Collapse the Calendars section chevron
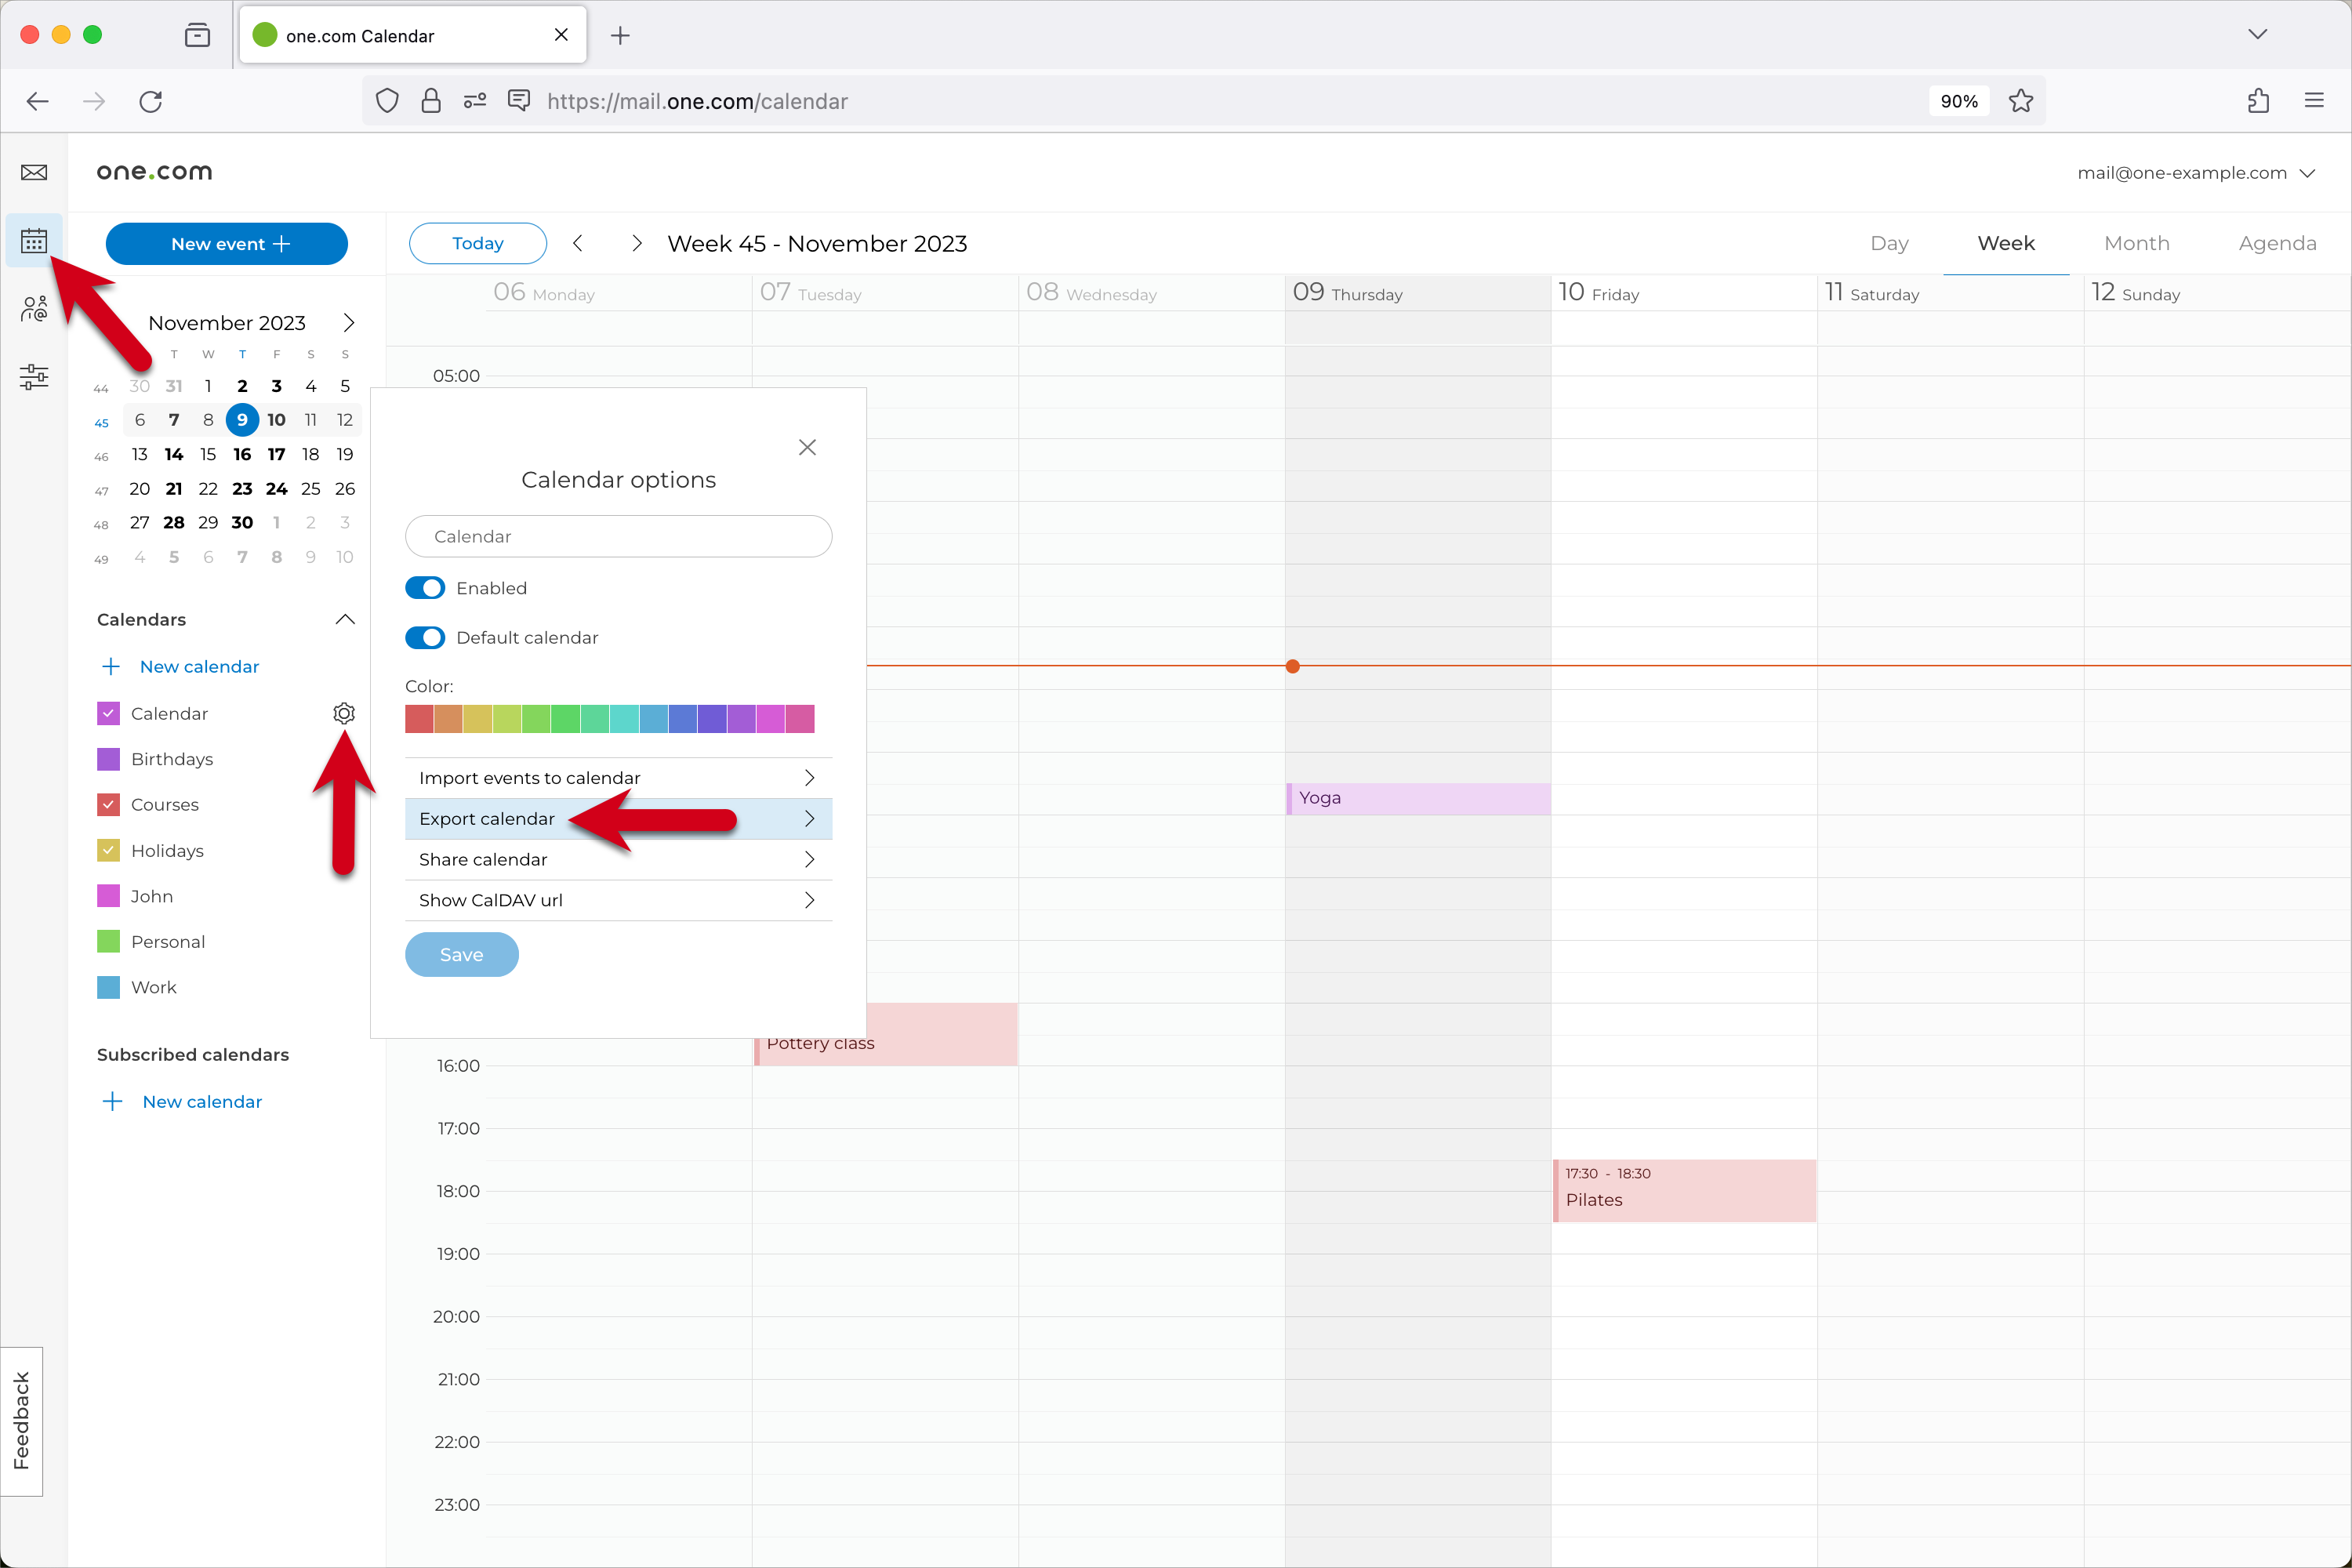The width and height of the screenshot is (2352, 1568). 344,619
